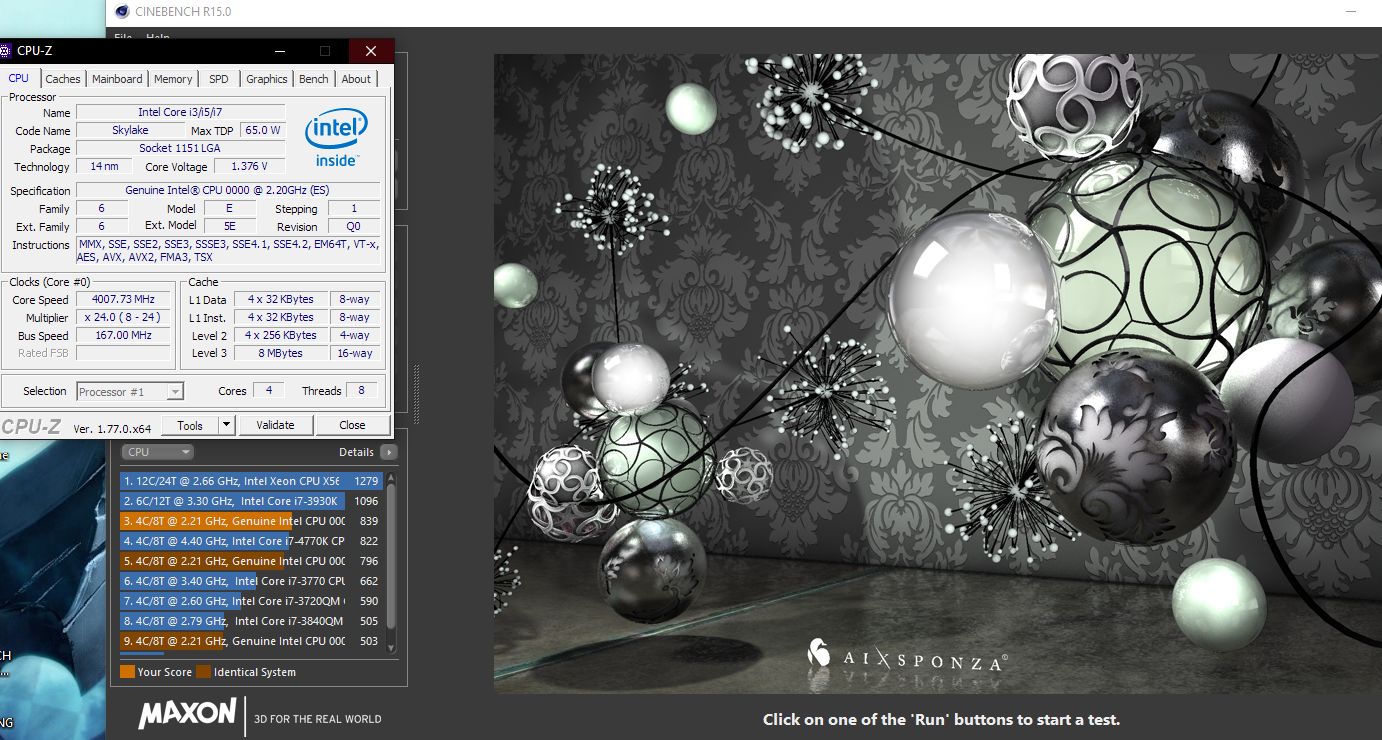
Task: Open the Details arrow button in Cinebench ranking
Action: (388, 452)
